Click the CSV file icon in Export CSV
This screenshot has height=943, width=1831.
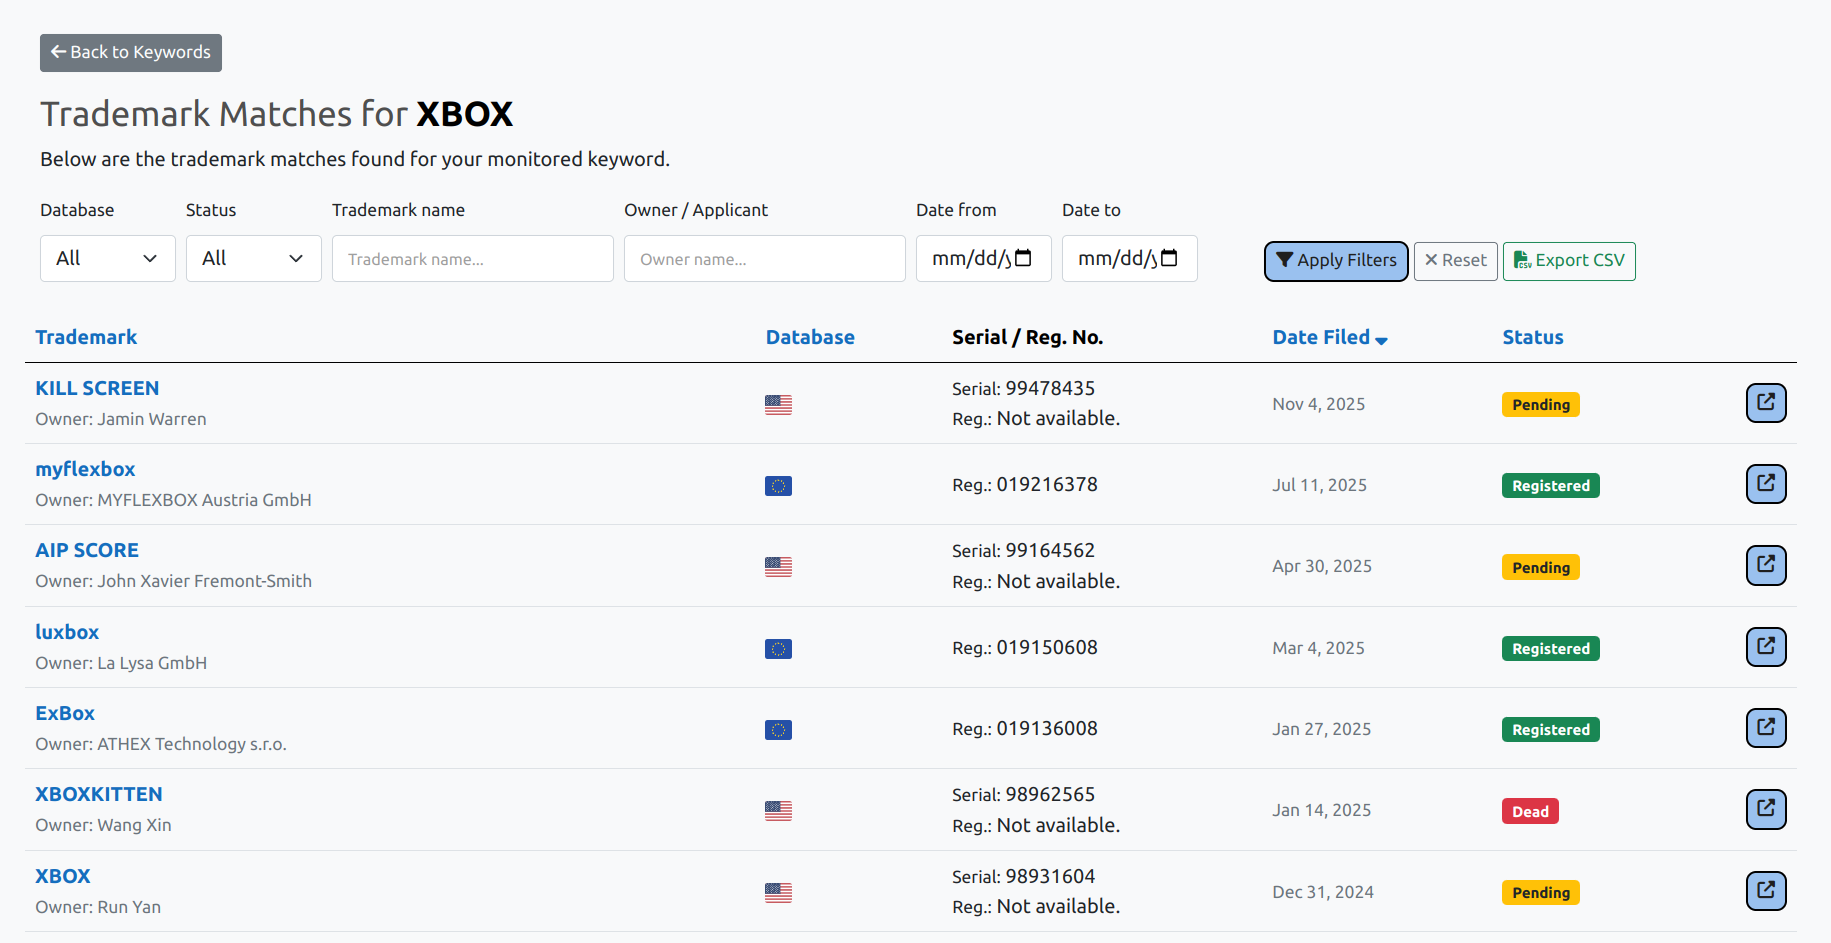tap(1521, 261)
